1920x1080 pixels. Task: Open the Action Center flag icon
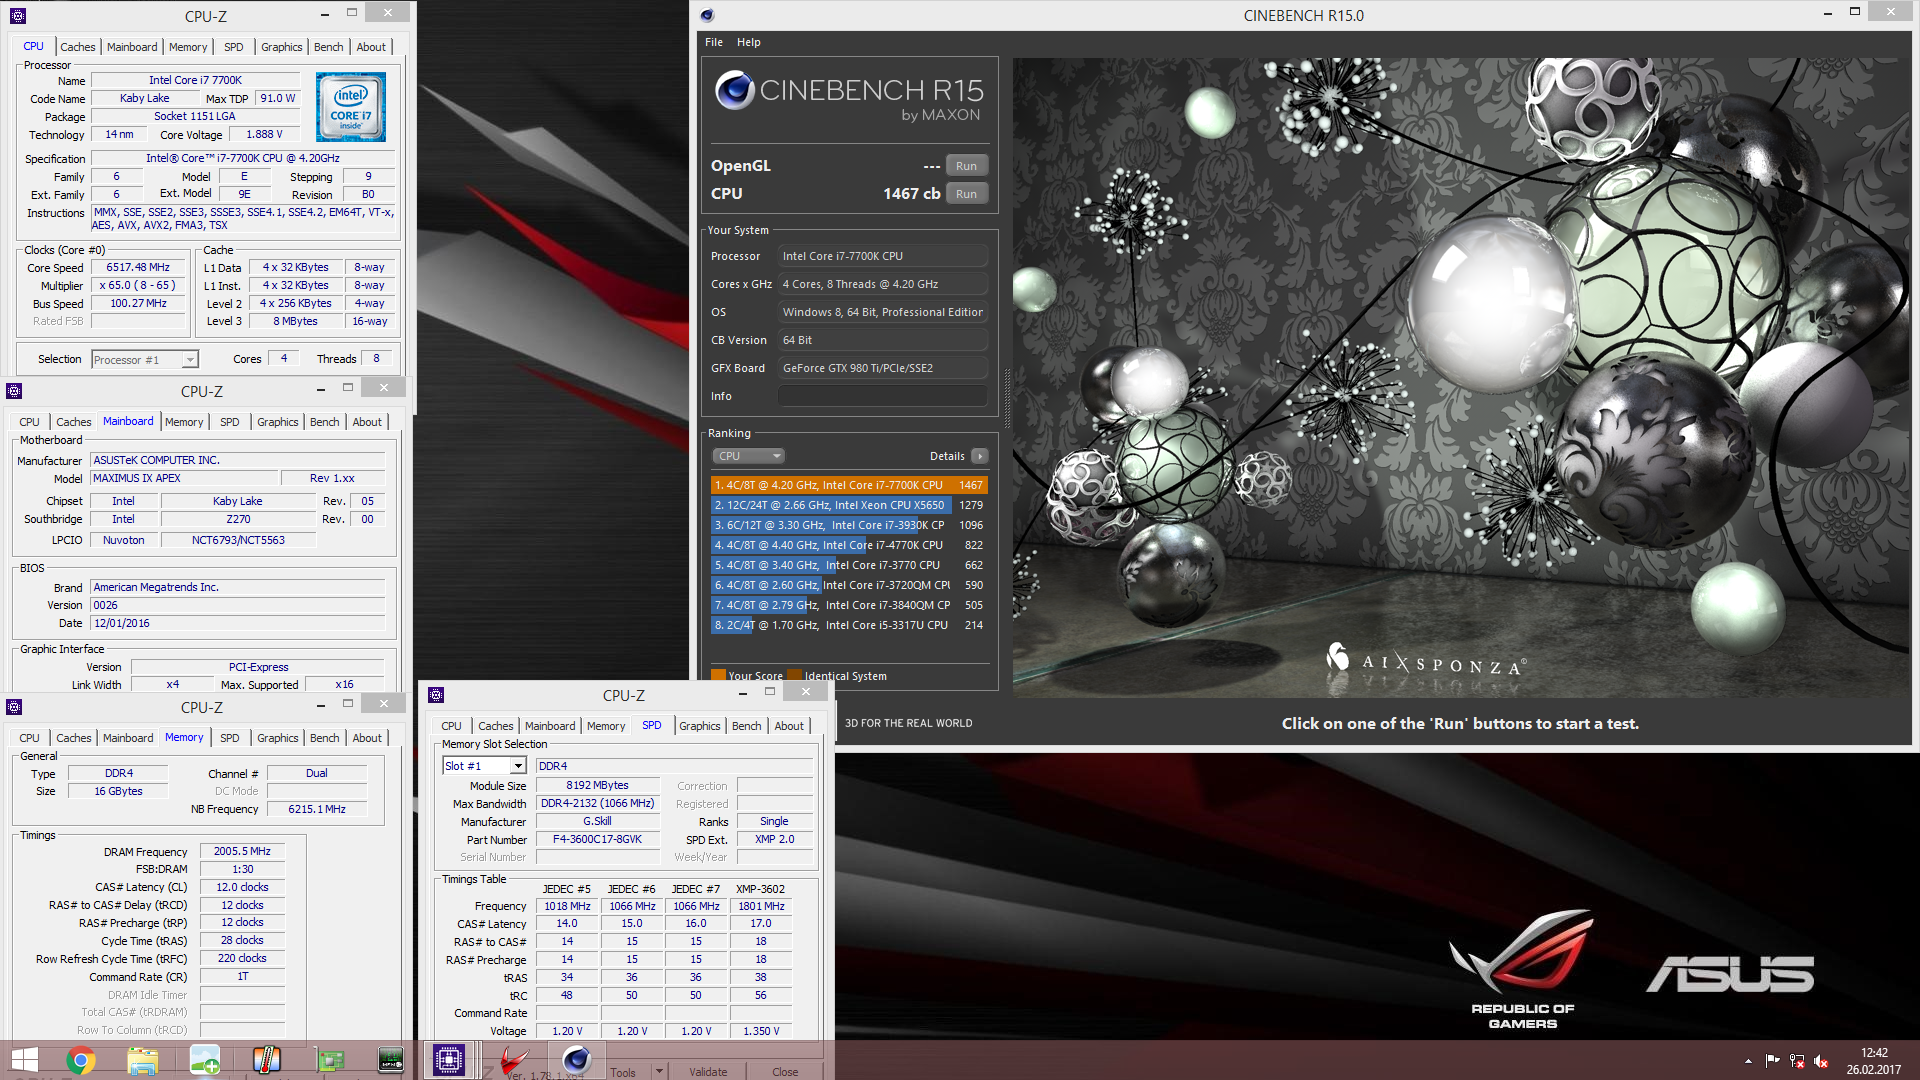click(1772, 1061)
